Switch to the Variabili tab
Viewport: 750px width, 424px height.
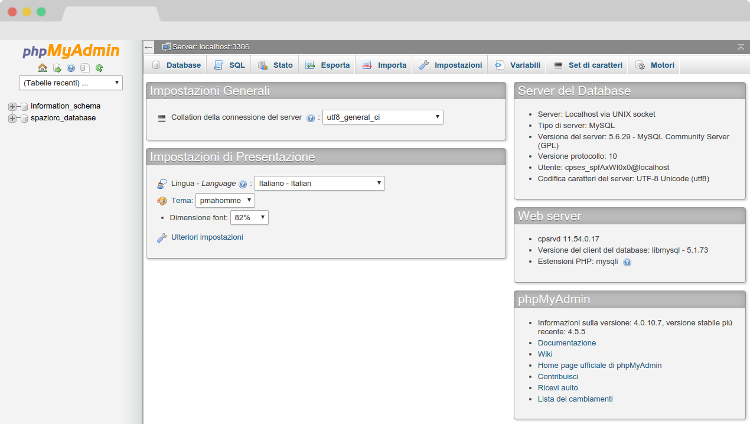pyautogui.click(x=518, y=65)
